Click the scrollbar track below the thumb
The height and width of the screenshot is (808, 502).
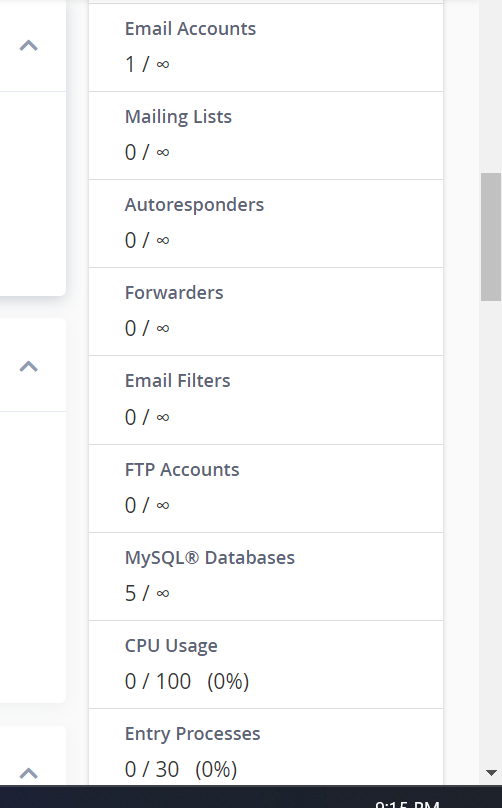(x=491, y=531)
